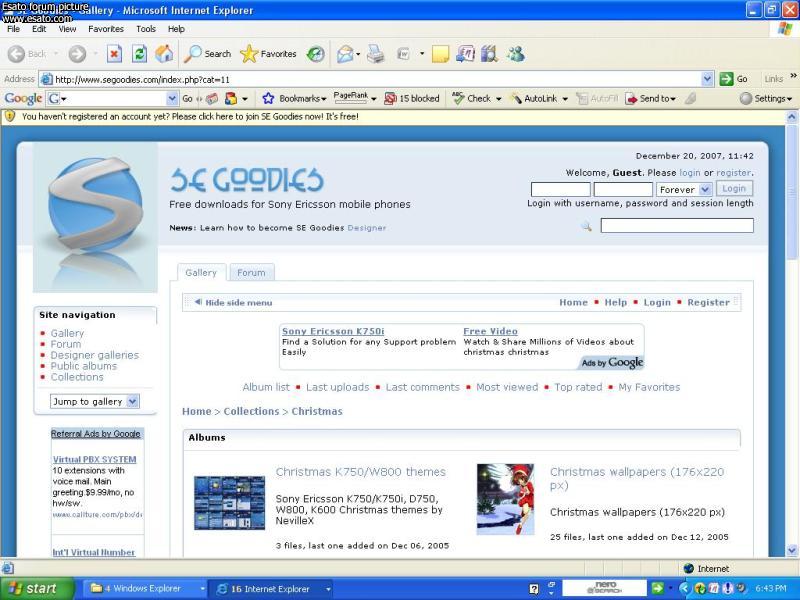800x600 pixels.
Task: Open the Tools menu
Action: click(146, 29)
